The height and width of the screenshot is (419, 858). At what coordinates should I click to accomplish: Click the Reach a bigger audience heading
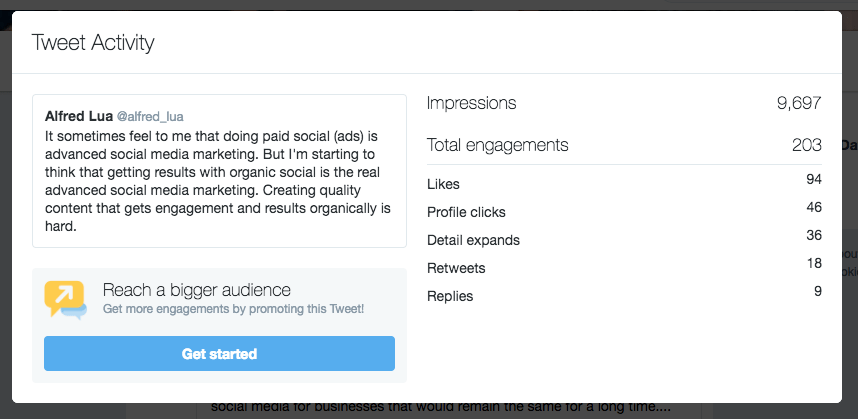point(197,290)
